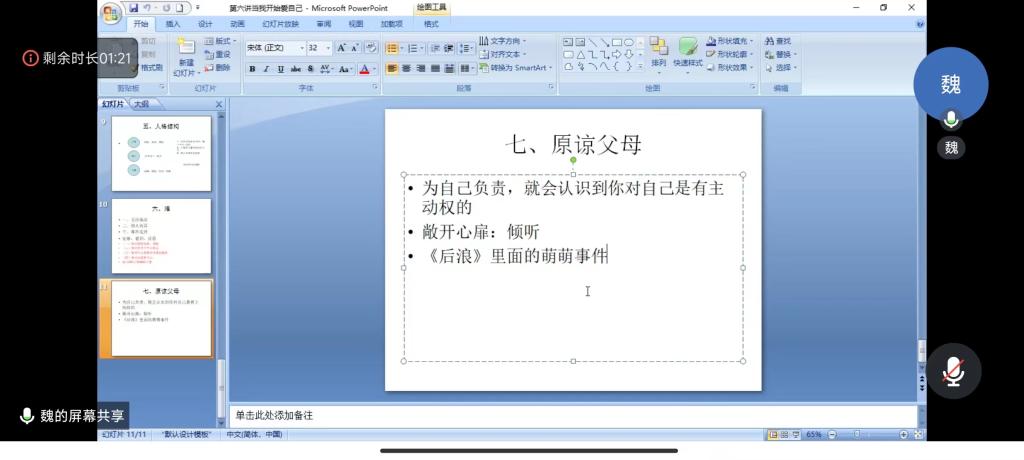The image size is (1024, 460).
Task: Click the Office button logo
Action: click(x=111, y=12)
